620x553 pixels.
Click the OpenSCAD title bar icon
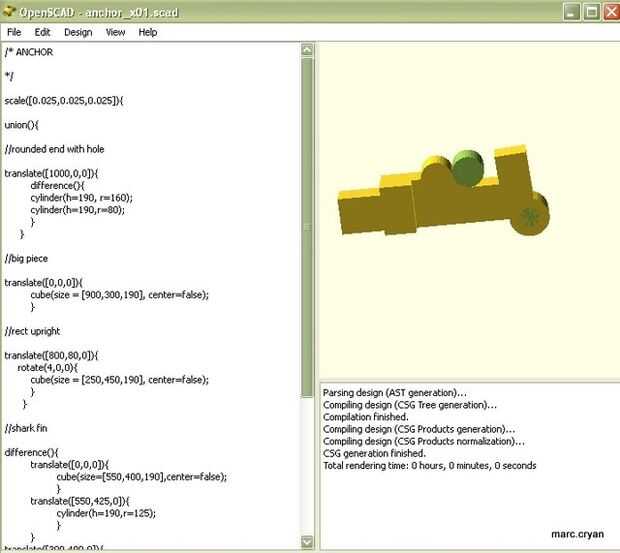9,11
